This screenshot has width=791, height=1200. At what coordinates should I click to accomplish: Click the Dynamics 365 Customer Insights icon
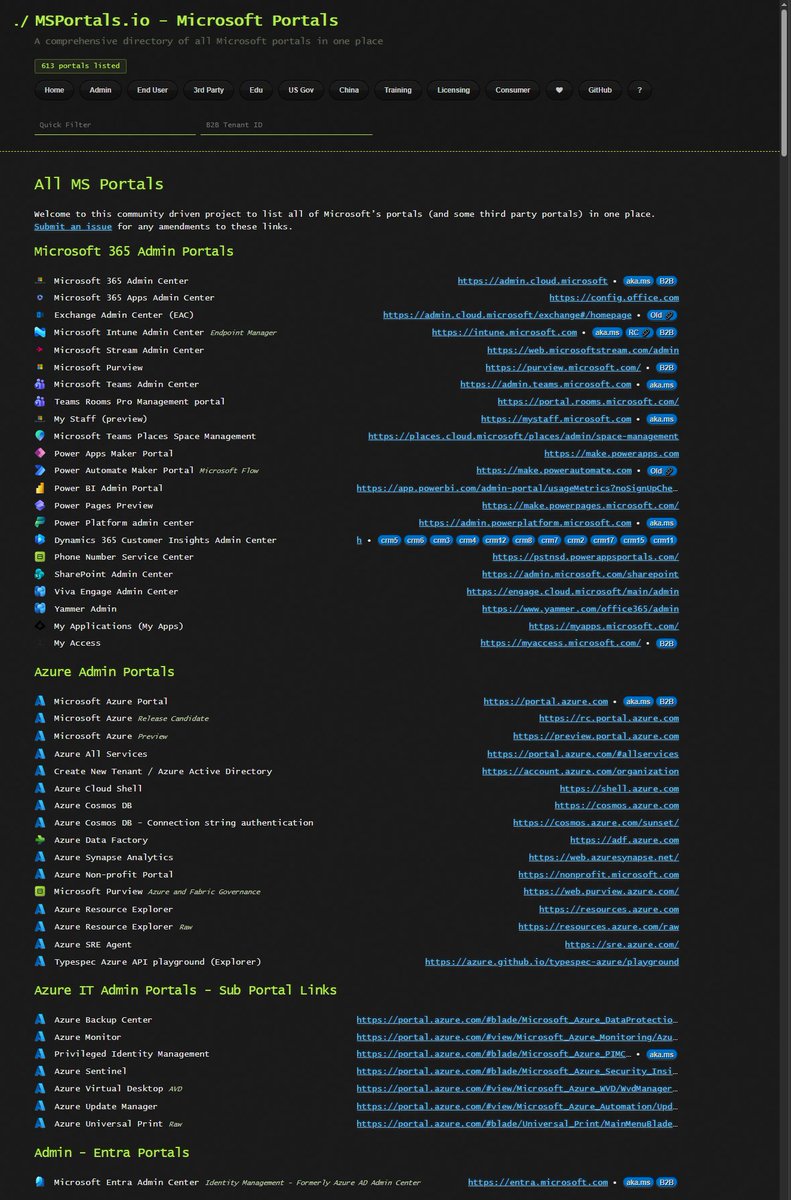click(x=40, y=540)
